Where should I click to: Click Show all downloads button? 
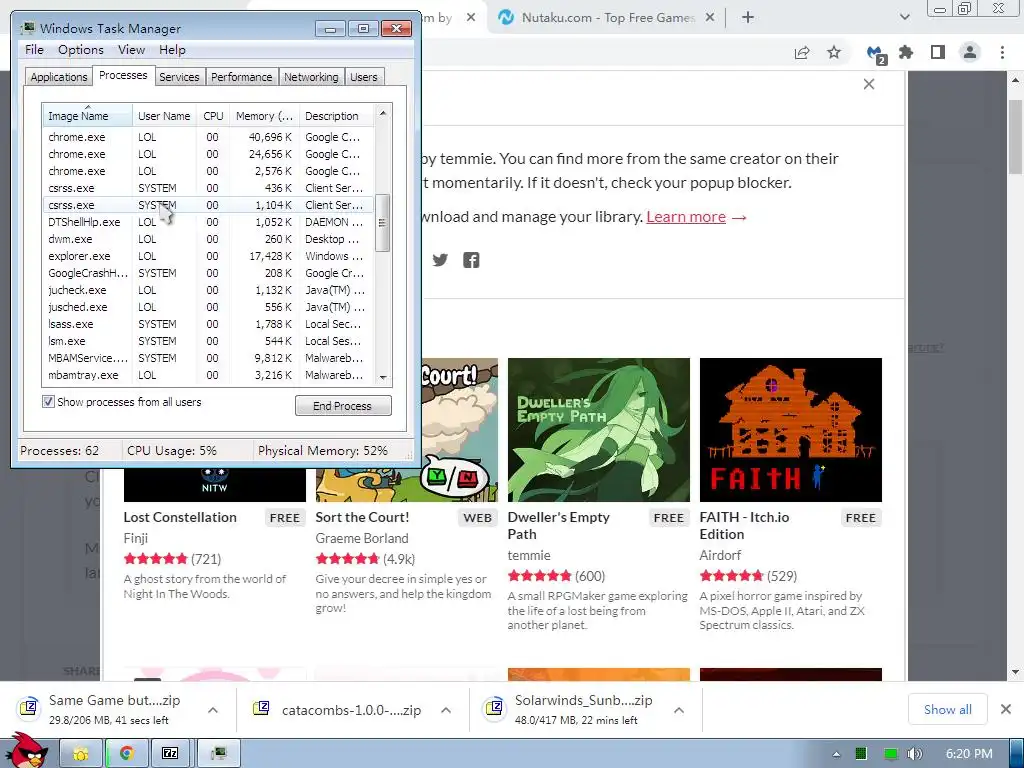(948, 709)
